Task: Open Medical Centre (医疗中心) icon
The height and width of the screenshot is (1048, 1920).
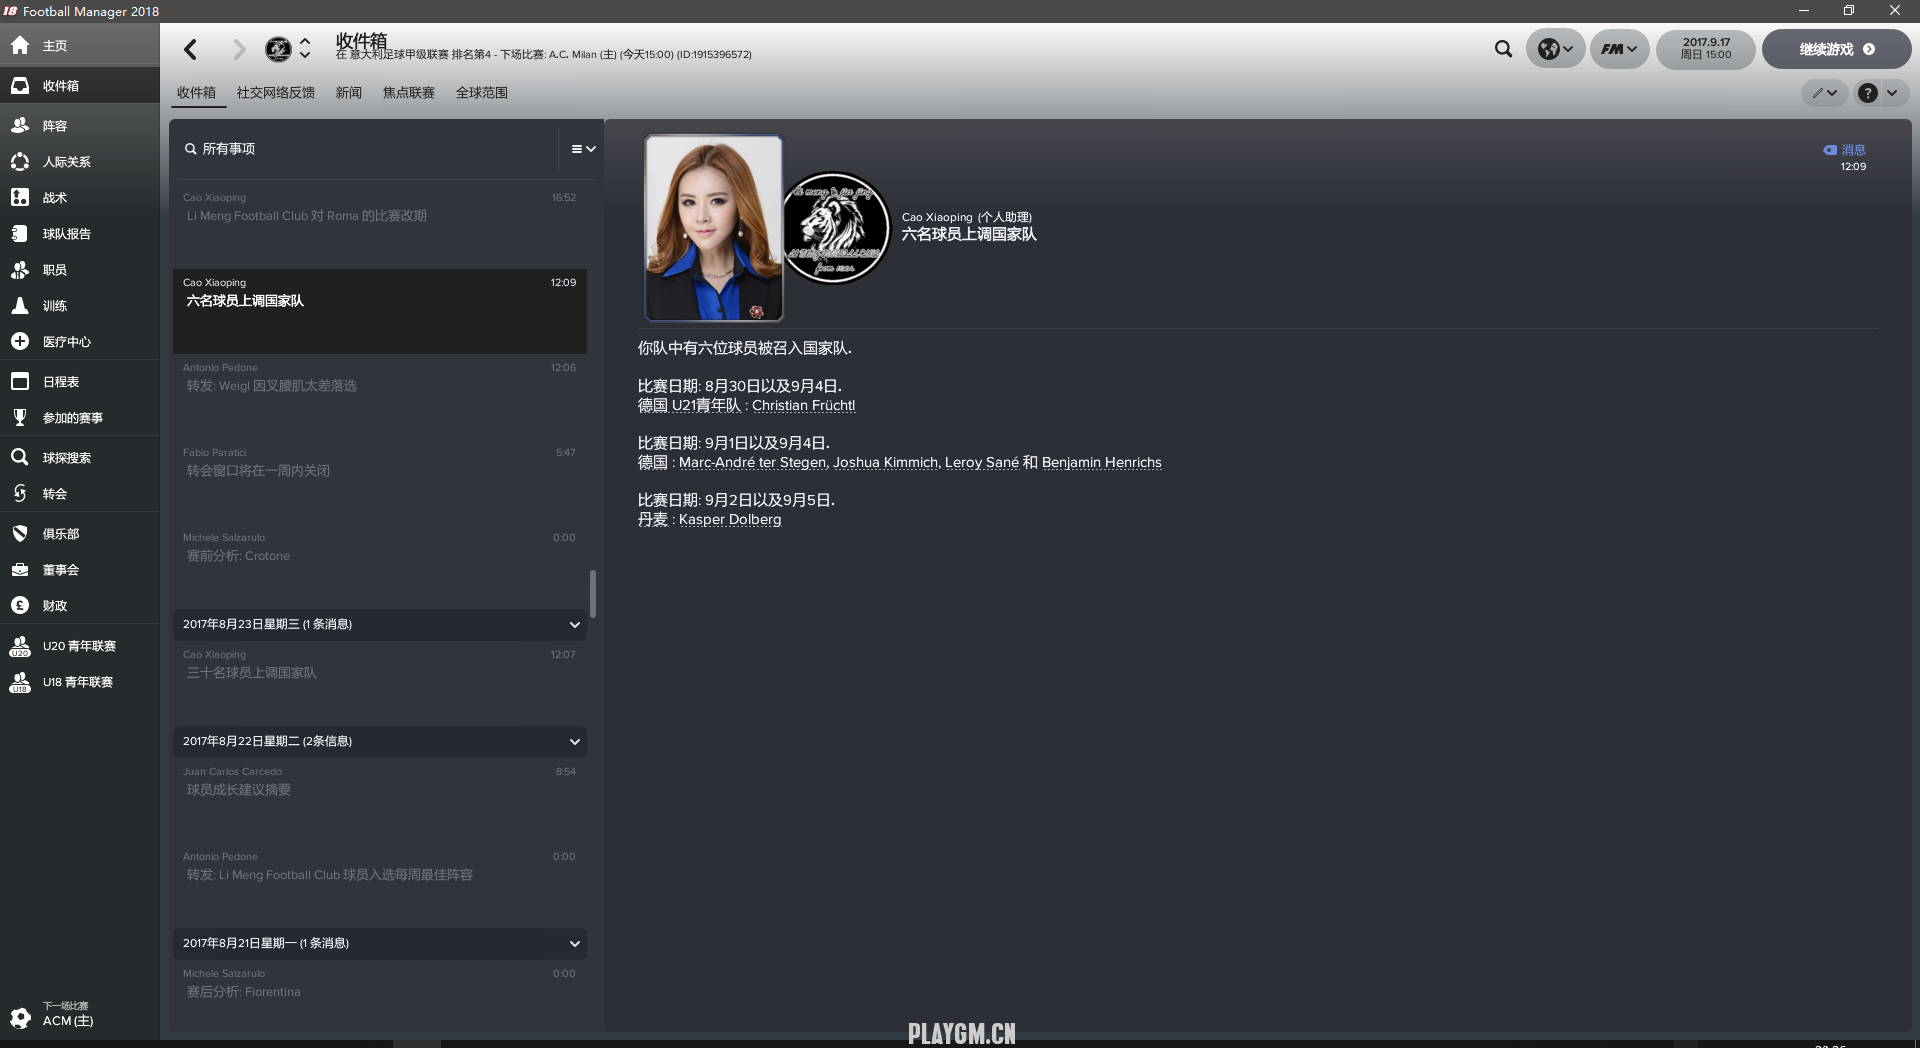Action: [x=20, y=342]
